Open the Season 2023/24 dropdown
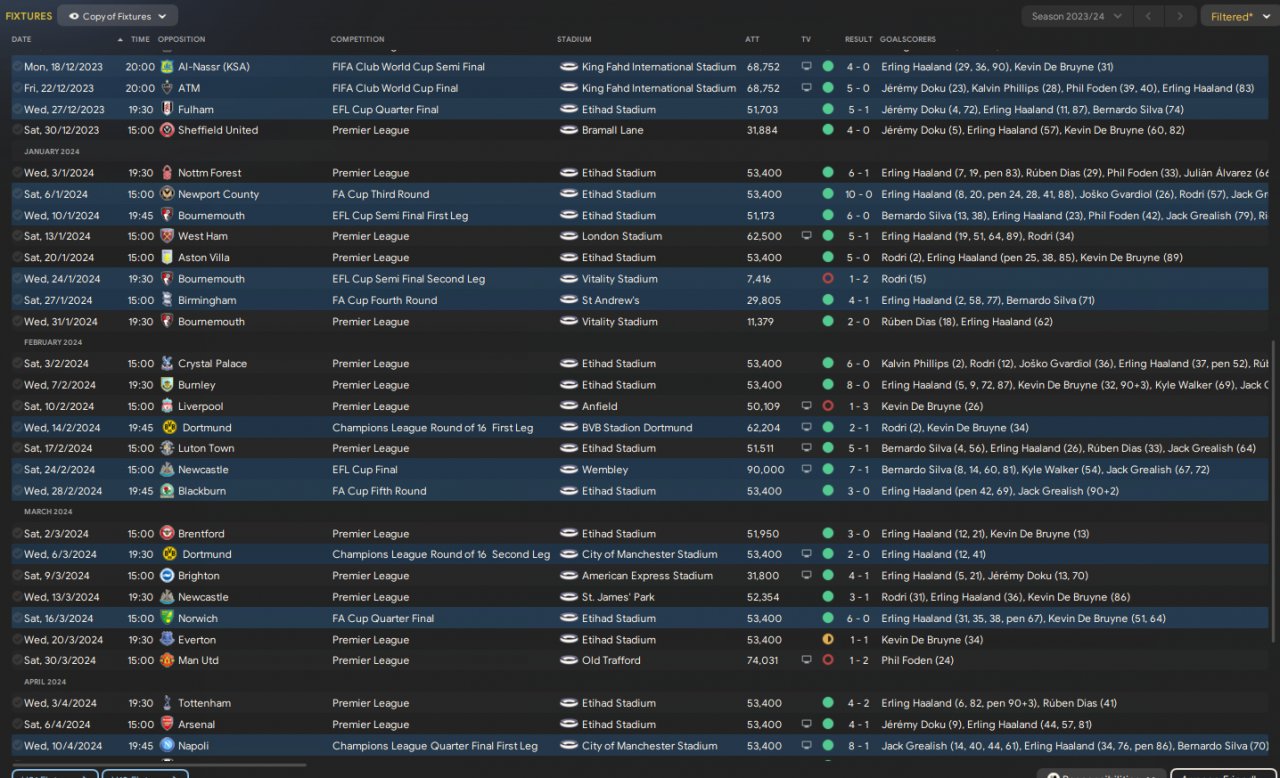The width and height of the screenshot is (1280, 778). coord(1077,16)
